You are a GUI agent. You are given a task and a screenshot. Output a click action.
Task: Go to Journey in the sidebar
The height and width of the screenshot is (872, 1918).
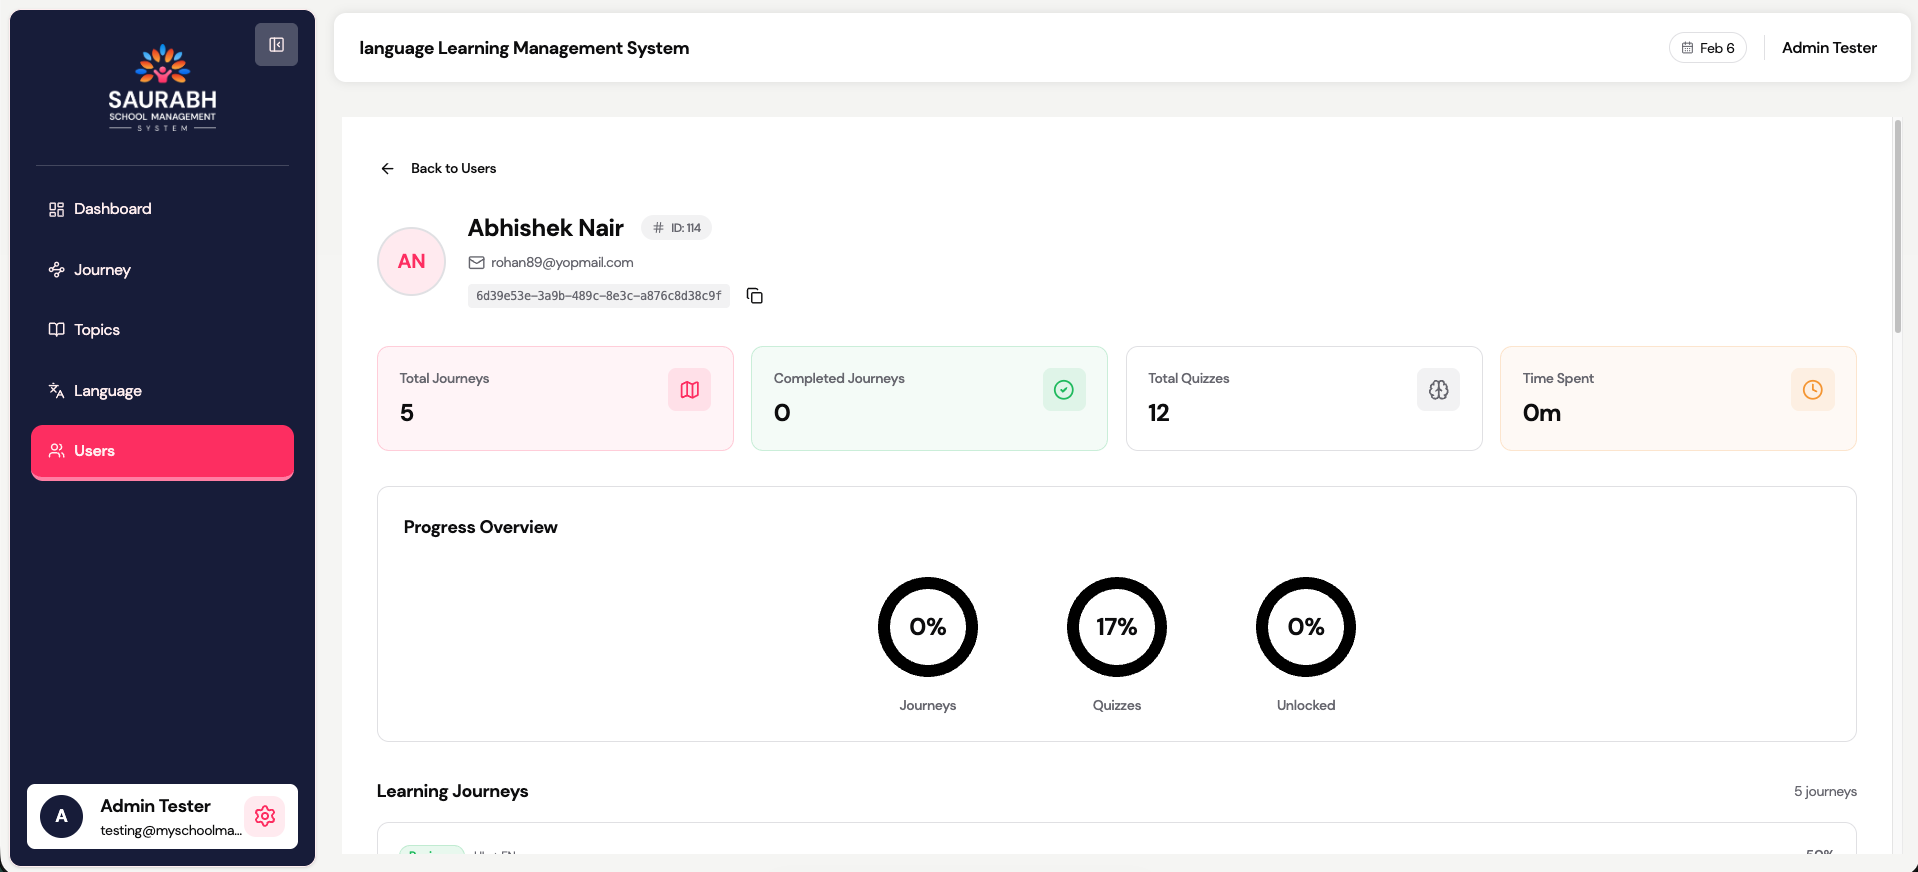102,270
